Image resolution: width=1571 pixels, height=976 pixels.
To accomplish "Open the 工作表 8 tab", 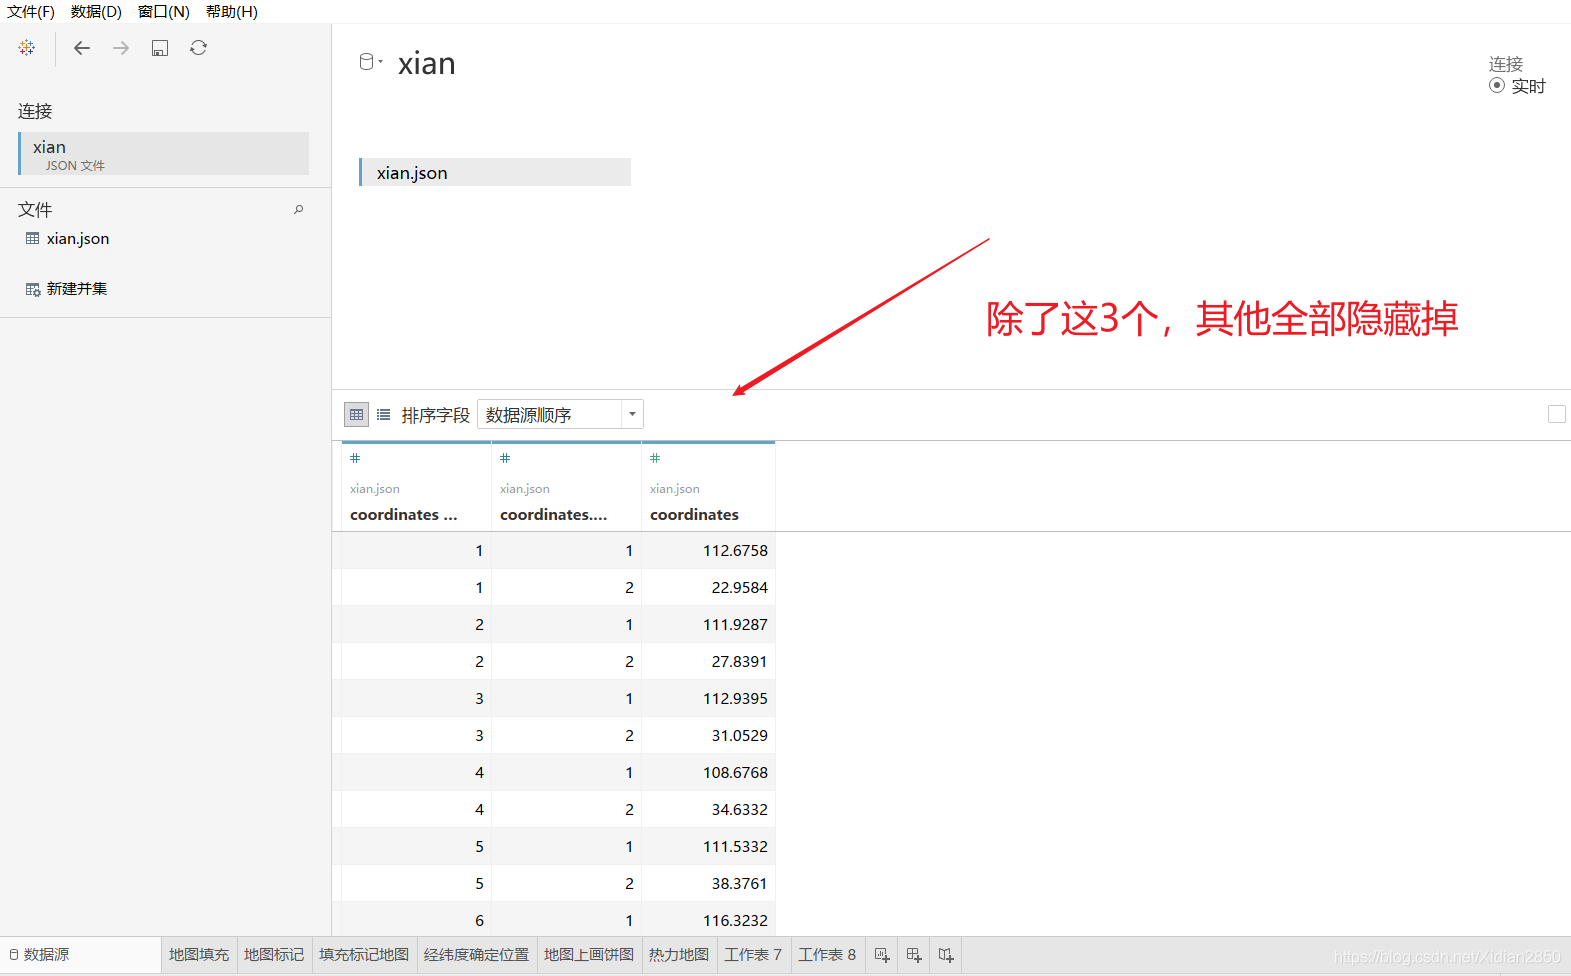I will (x=827, y=955).
